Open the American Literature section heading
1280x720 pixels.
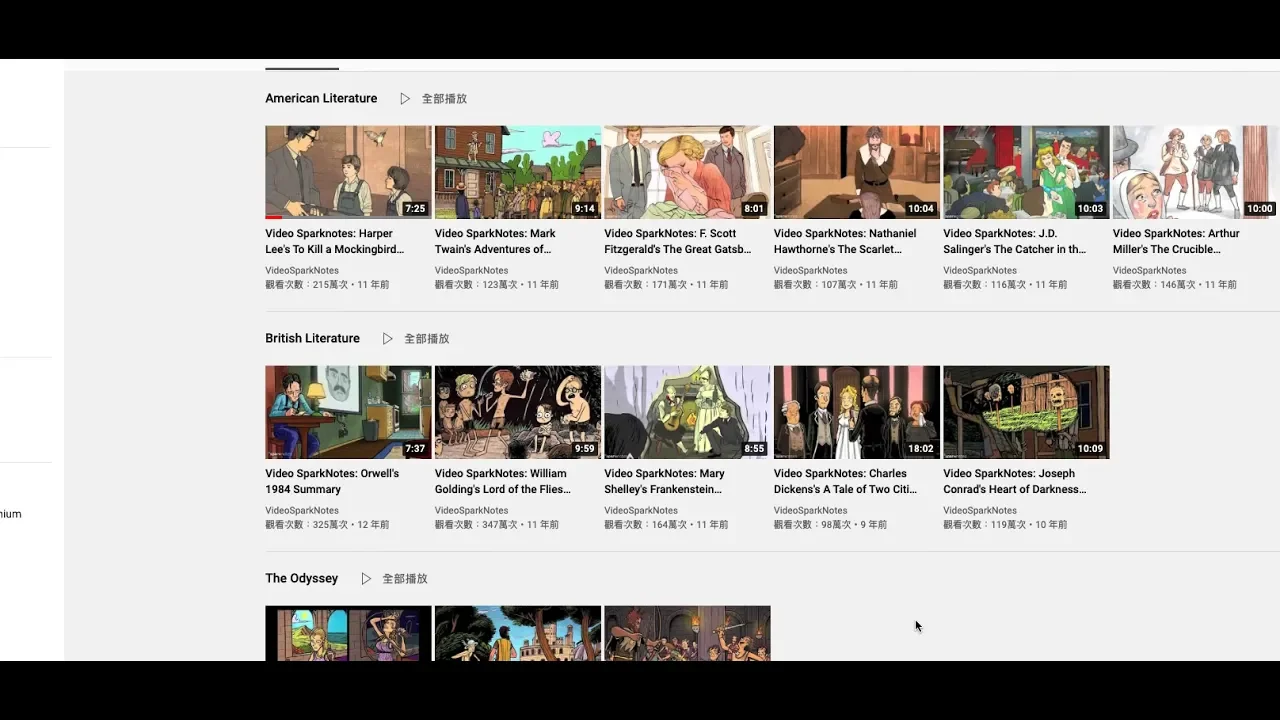click(321, 99)
